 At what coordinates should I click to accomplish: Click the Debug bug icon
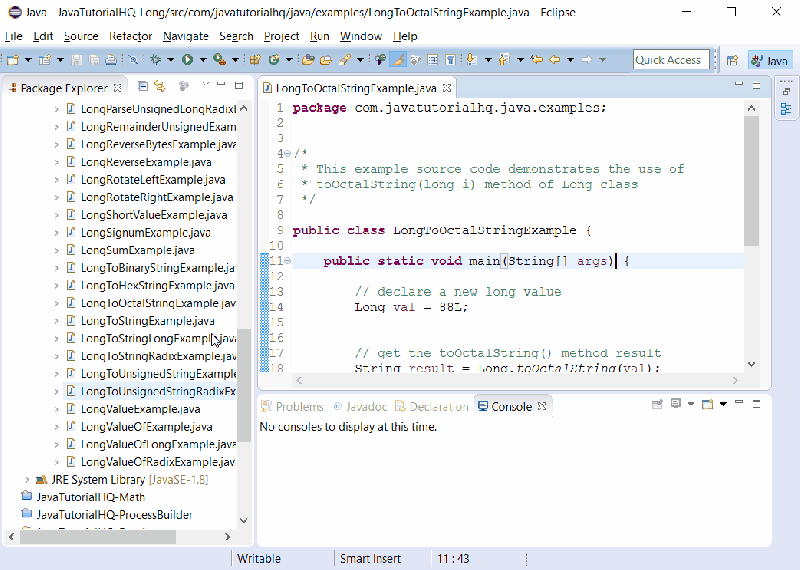(156, 60)
